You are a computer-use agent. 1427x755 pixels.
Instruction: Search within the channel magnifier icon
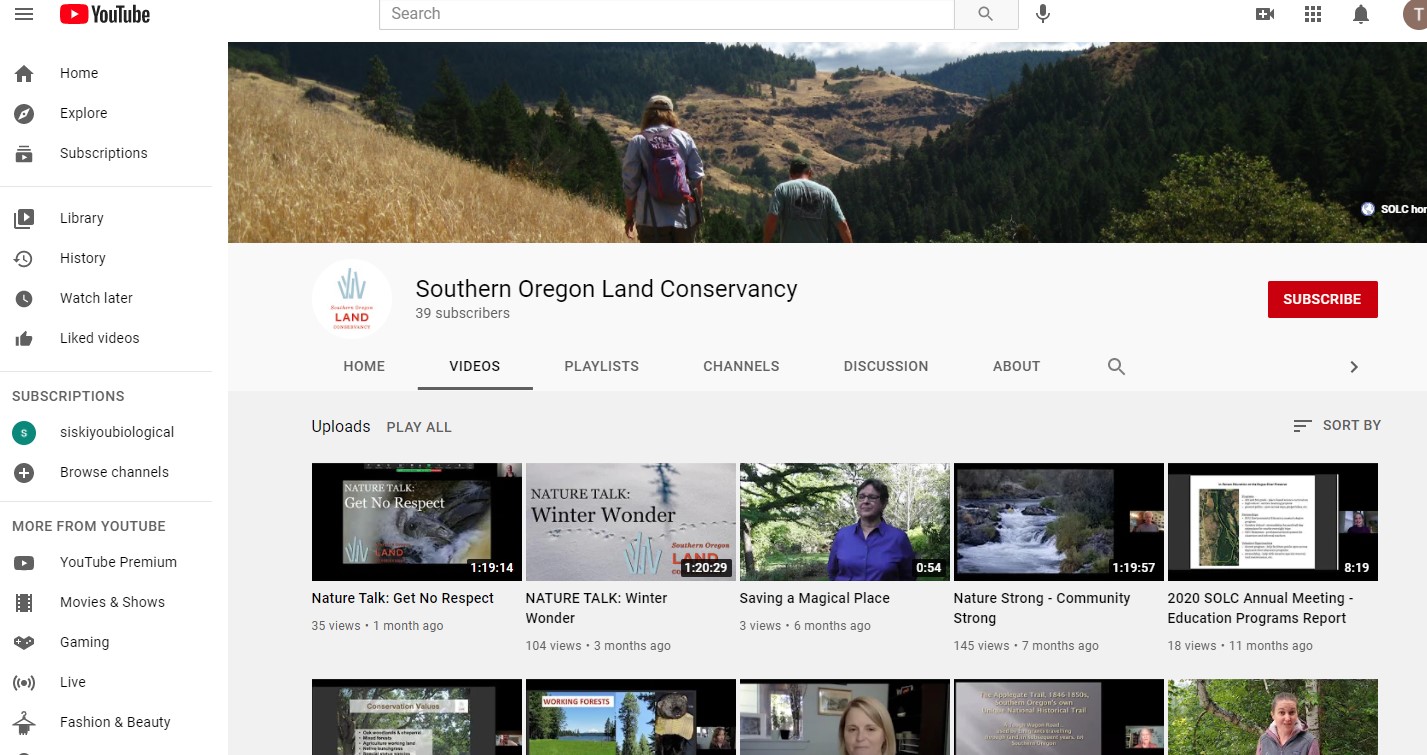[x=1117, y=366]
